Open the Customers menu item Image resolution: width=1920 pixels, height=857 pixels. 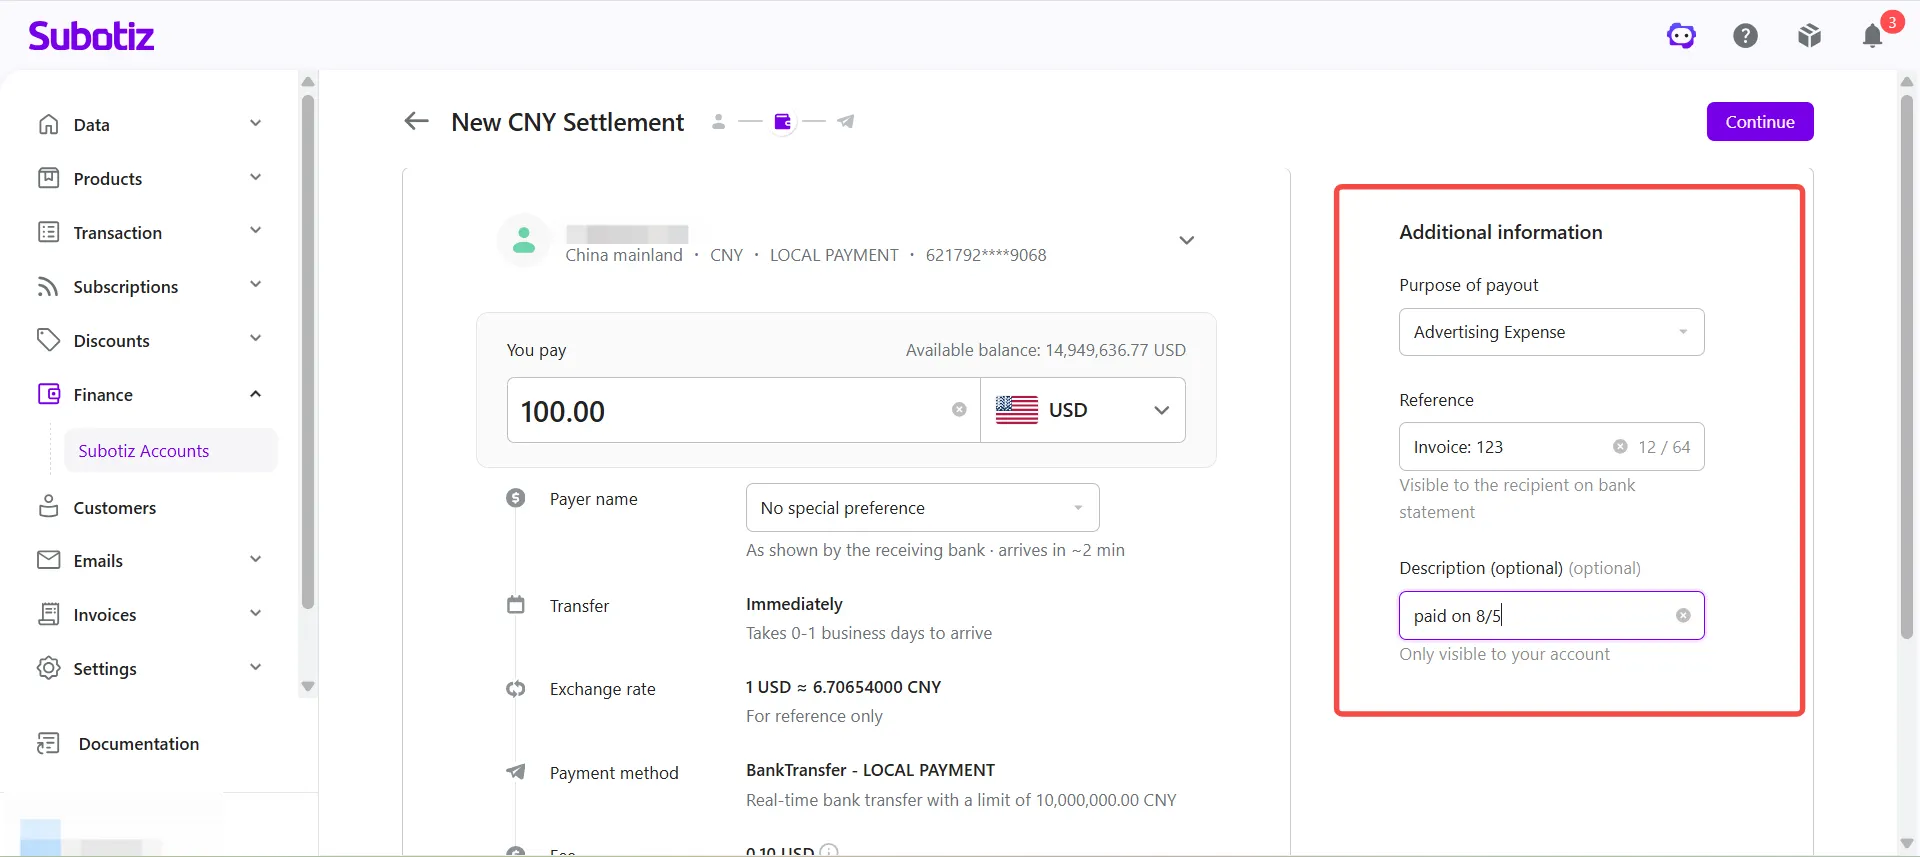coord(115,508)
